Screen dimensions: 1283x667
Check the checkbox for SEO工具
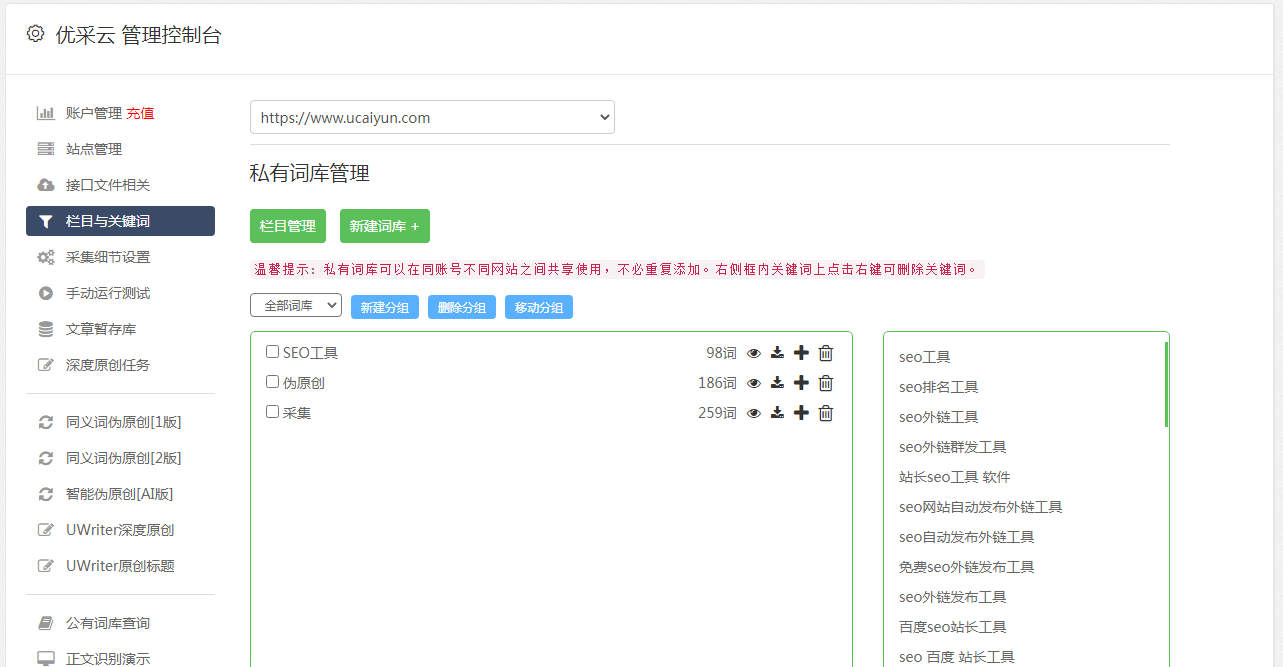tap(270, 352)
